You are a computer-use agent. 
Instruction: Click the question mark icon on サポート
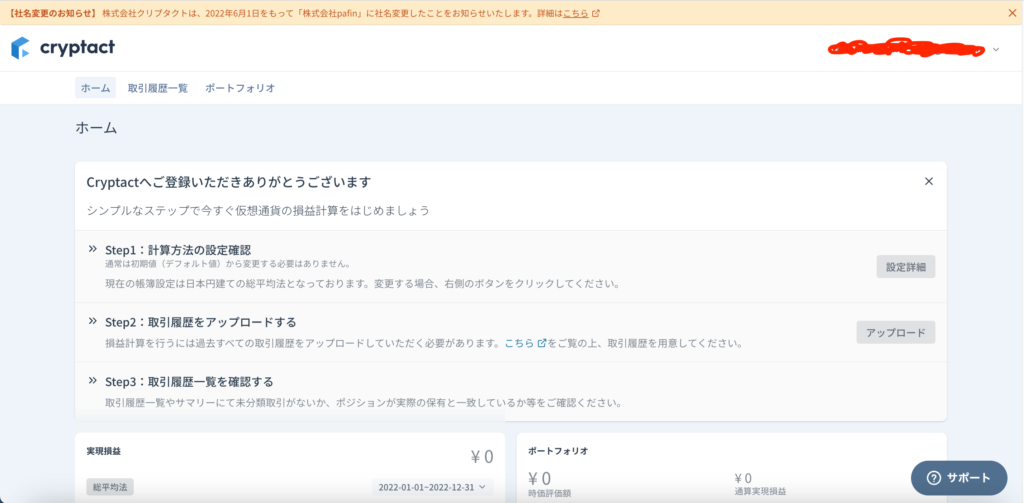tap(934, 478)
